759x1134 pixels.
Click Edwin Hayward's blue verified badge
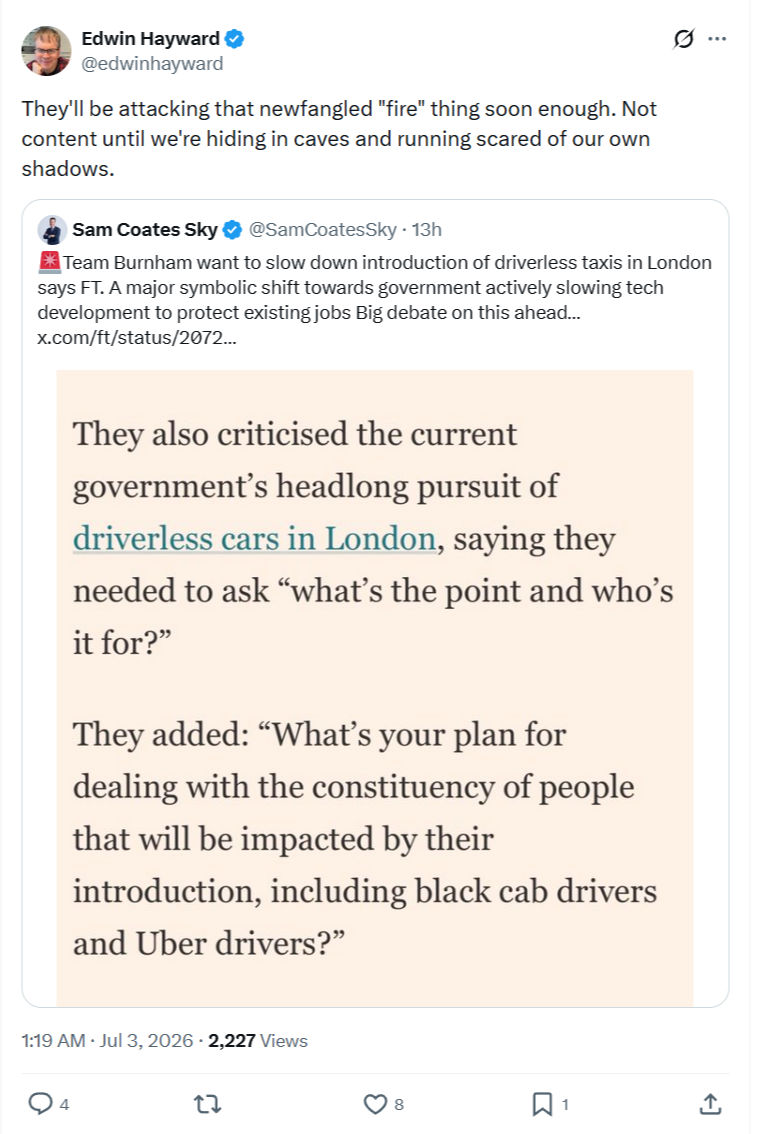click(x=234, y=38)
